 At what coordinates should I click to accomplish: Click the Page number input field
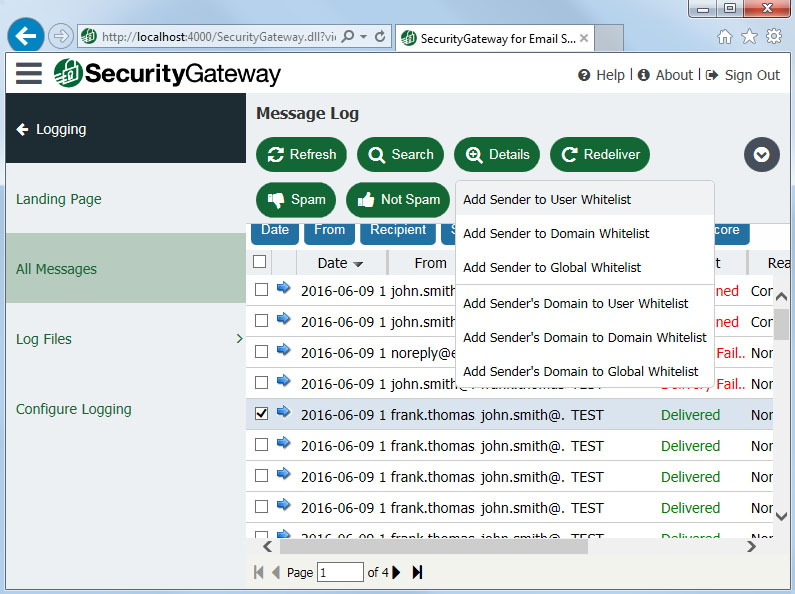[x=340, y=572]
